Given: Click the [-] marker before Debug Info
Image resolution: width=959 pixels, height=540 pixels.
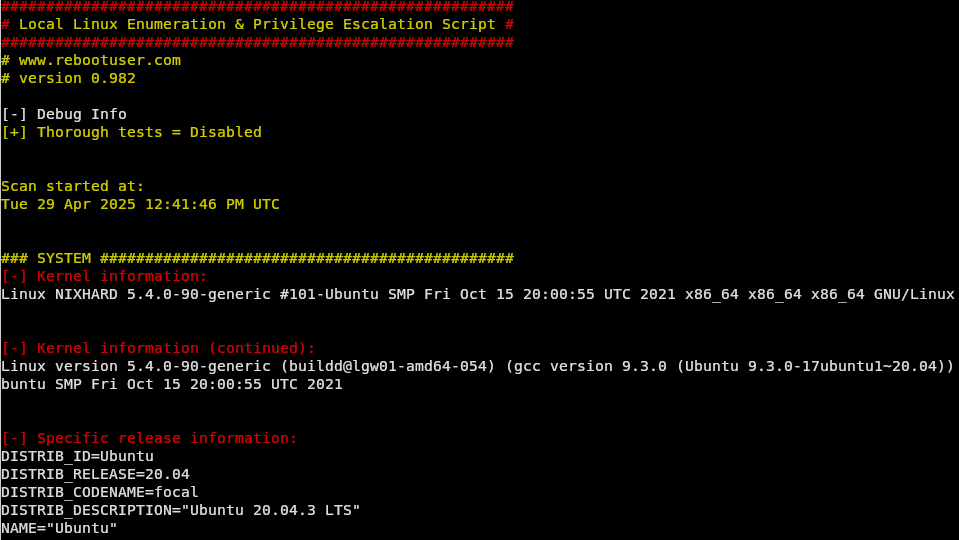Looking at the screenshot, I should 14,114.
